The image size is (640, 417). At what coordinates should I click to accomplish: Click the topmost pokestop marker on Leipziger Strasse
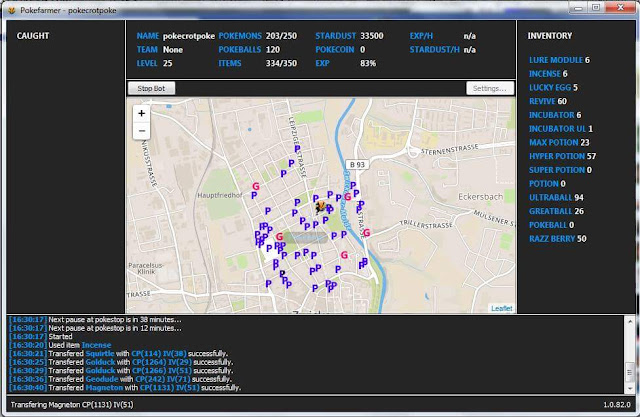tap(297, 149)
